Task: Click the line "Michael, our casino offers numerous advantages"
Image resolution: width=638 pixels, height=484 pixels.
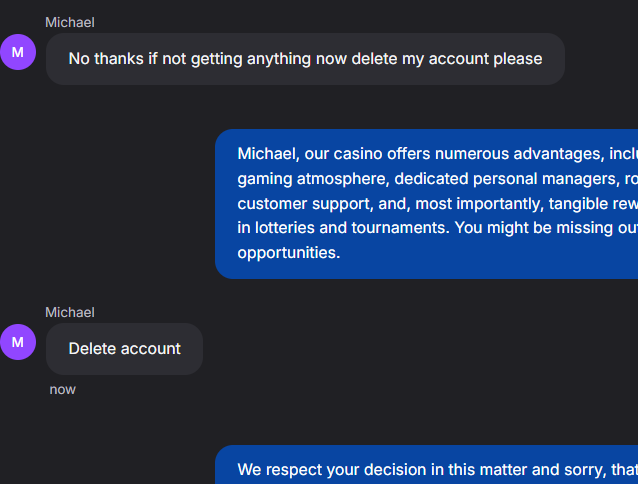Action: pos(437,154)
